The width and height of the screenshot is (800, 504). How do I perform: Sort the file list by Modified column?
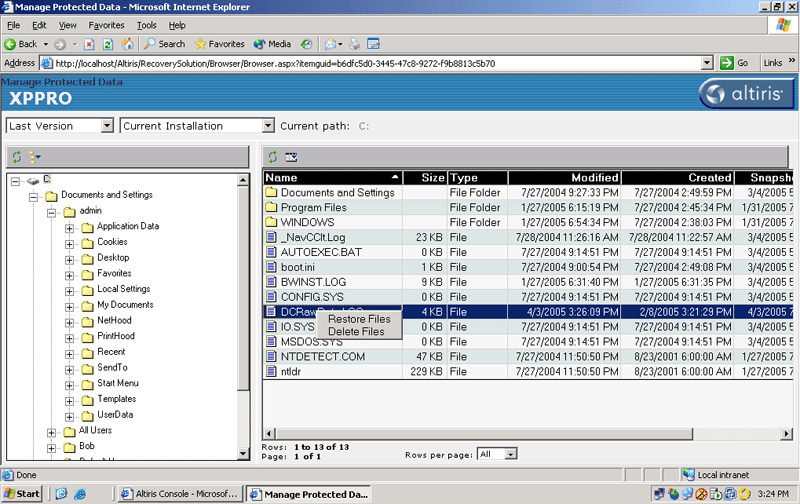(594, 178)
